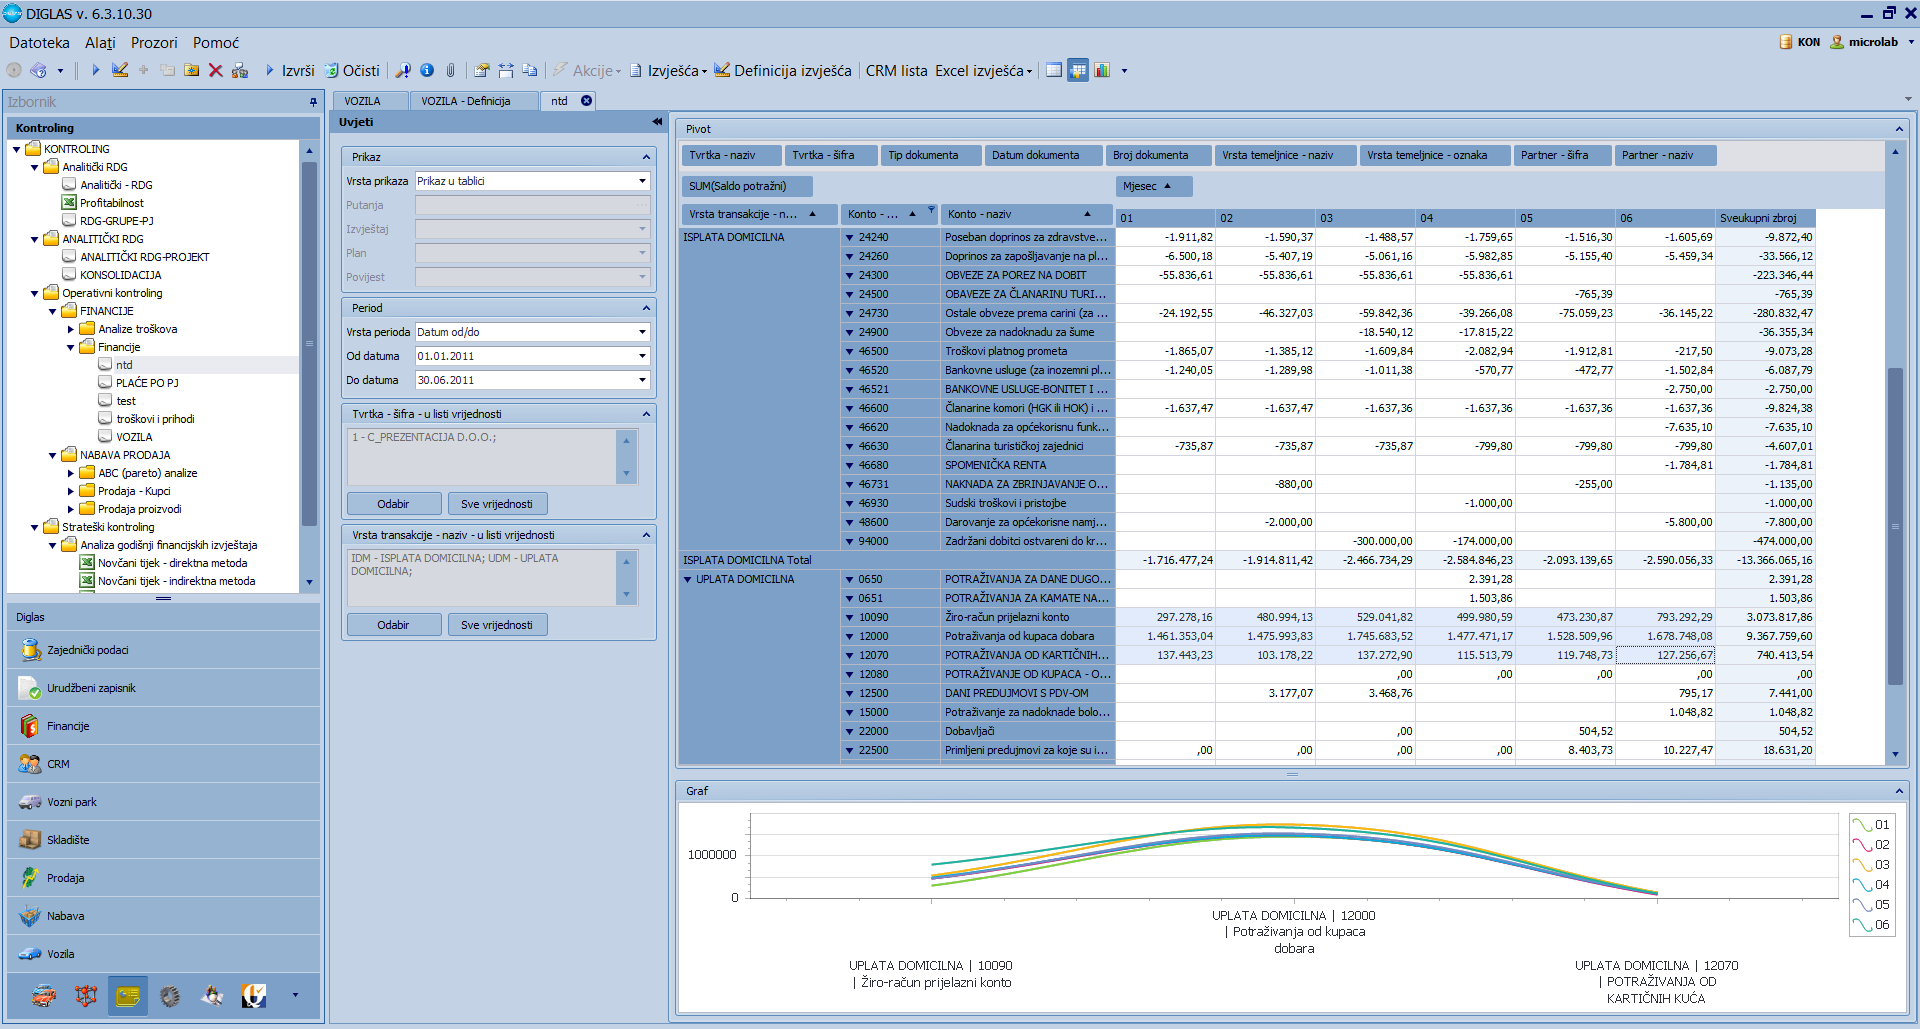Open the gear icon in bottom navigation strip
This screenshot has width=1920, height=1029.
[170, 996]
